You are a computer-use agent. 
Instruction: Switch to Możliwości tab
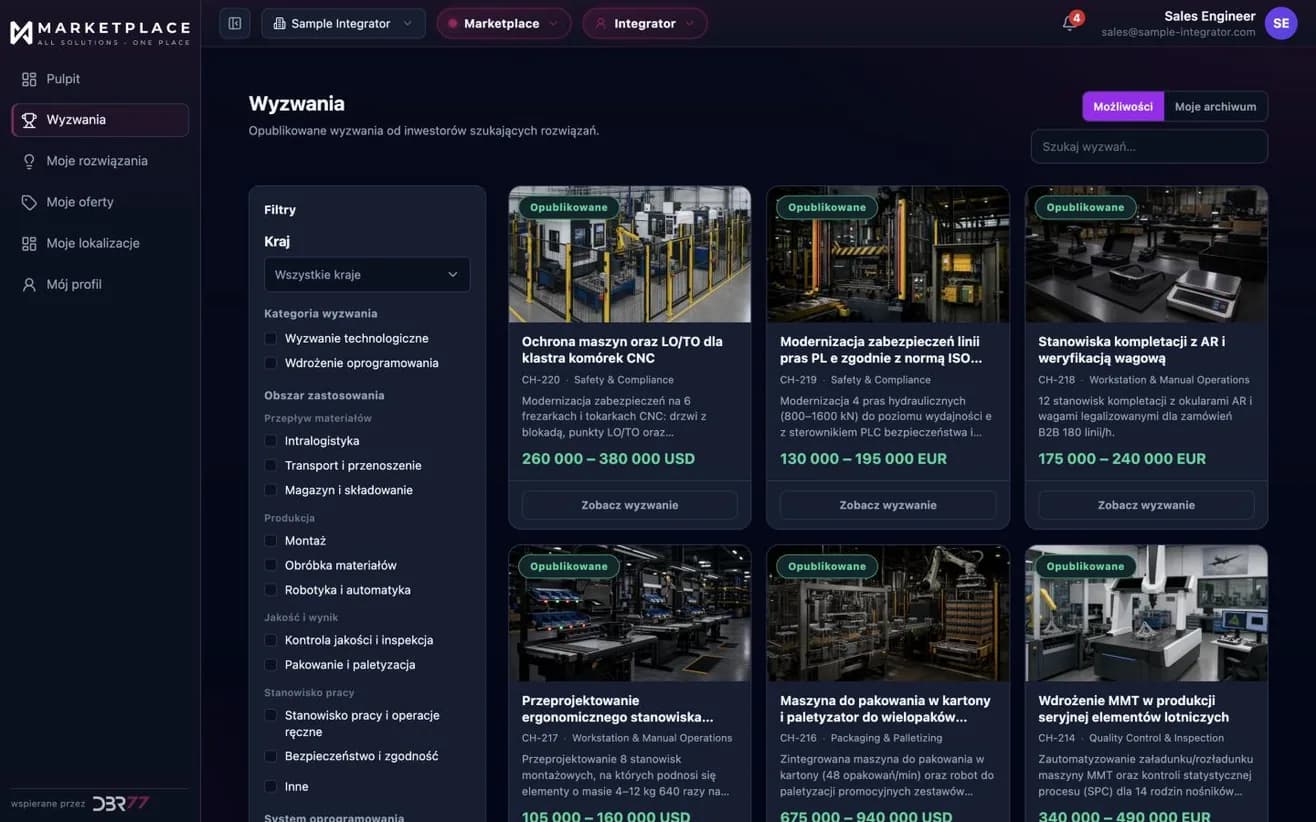(1123, 106)
